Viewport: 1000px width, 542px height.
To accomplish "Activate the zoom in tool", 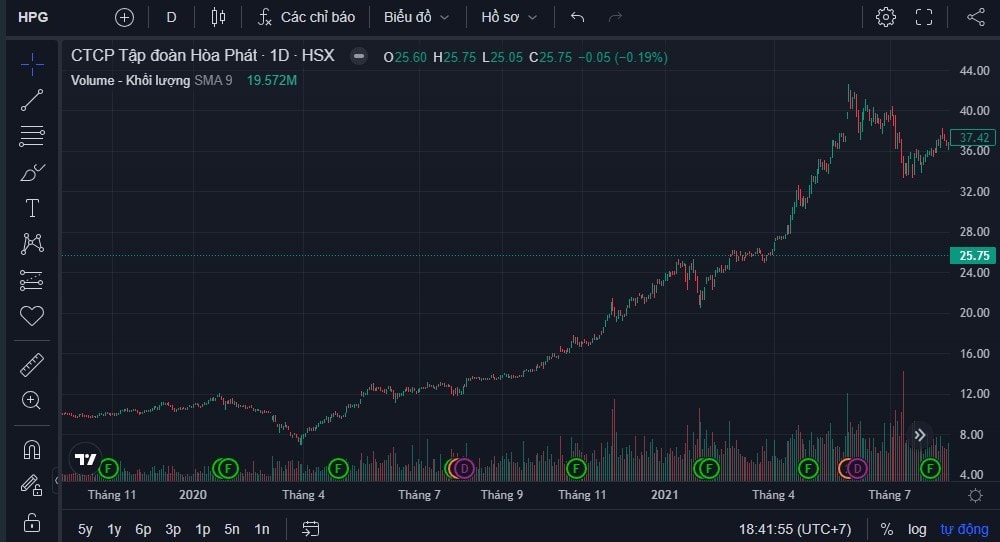I will pyautogui.click(x=32, y=400).
